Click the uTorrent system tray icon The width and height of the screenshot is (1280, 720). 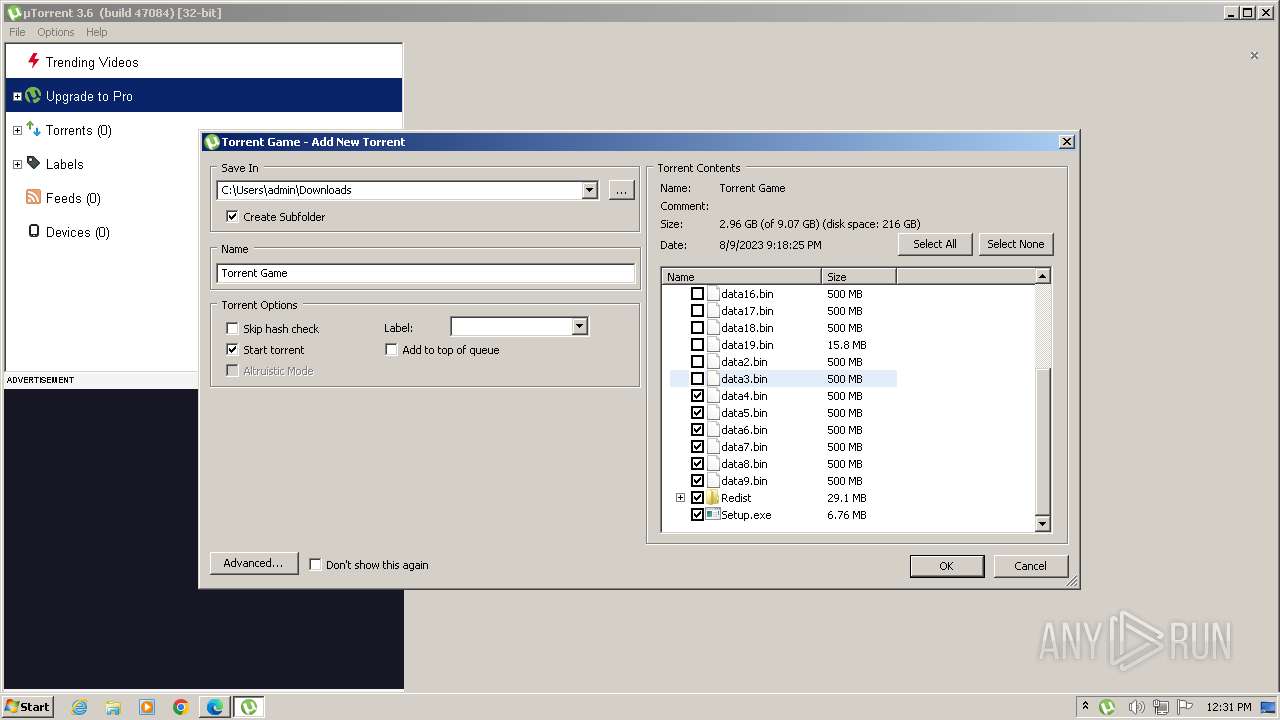(1107, 707)
